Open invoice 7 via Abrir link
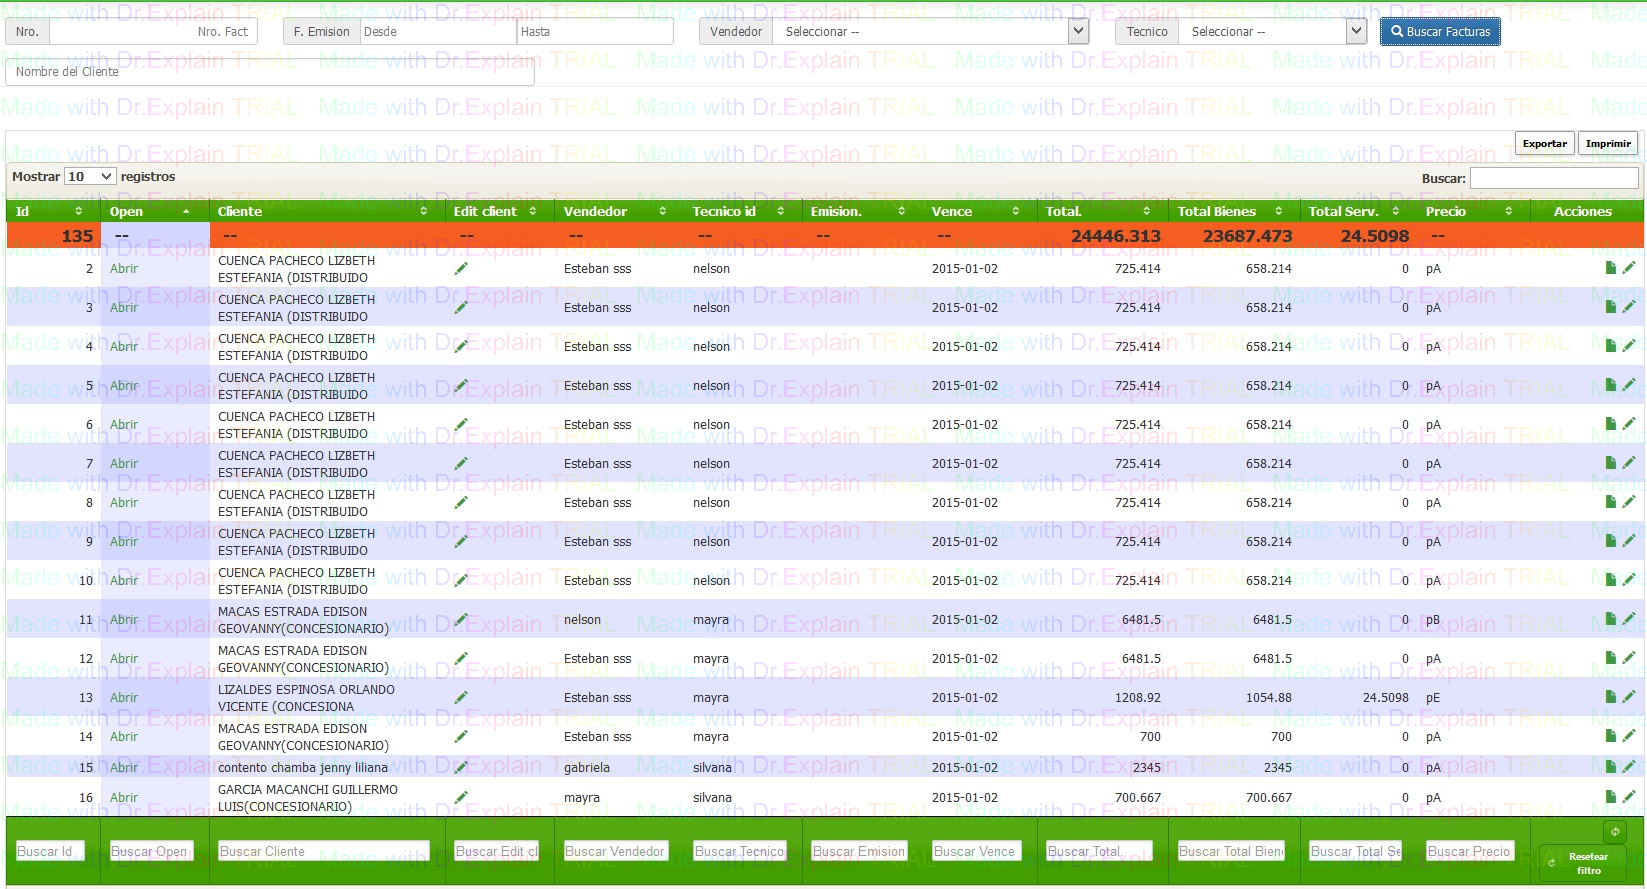Screen dimensions: 1647x889 pyautogui.click(x=124, y=464)
